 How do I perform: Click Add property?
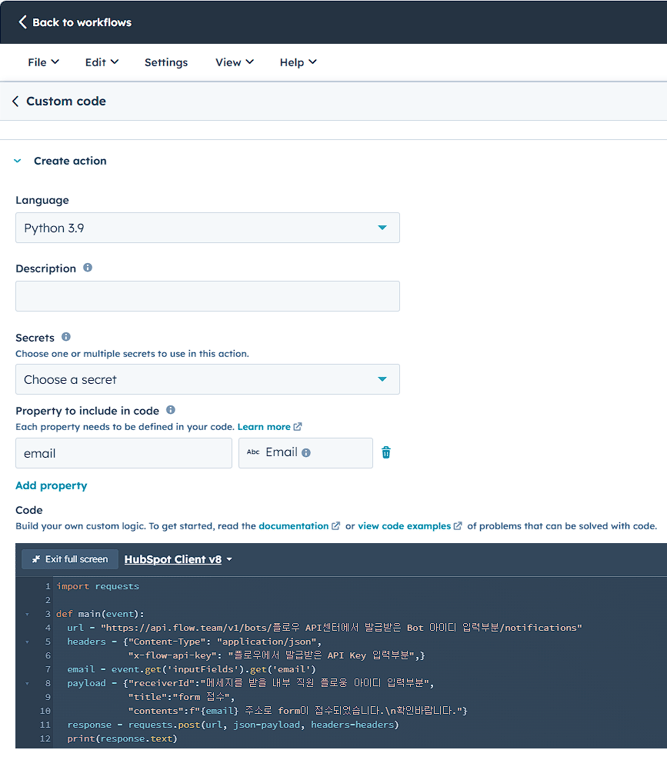[x=51, y=486]
